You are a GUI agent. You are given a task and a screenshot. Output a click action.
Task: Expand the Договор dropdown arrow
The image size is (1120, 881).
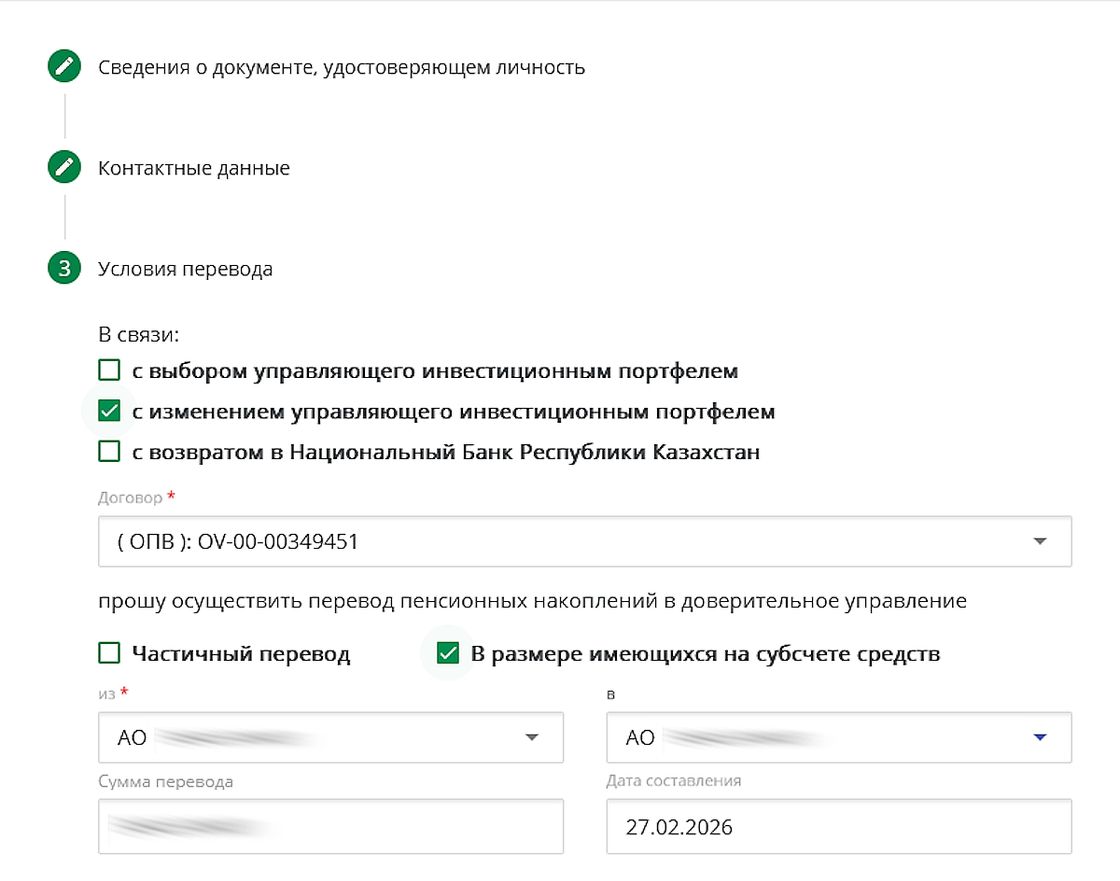coord(1040,541)
